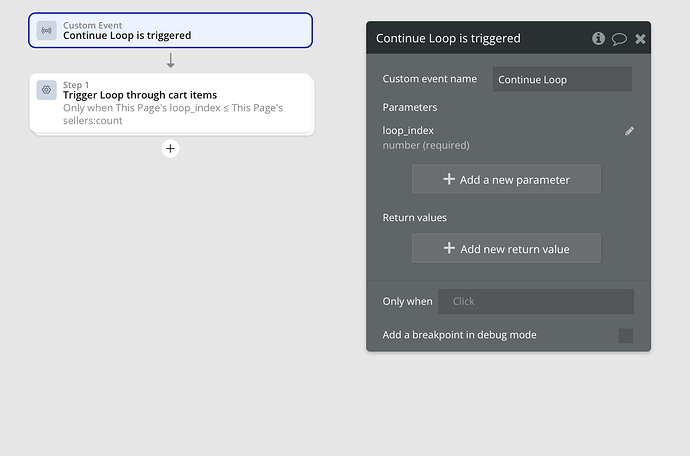Add a new parameter

(x=506, y=179)
